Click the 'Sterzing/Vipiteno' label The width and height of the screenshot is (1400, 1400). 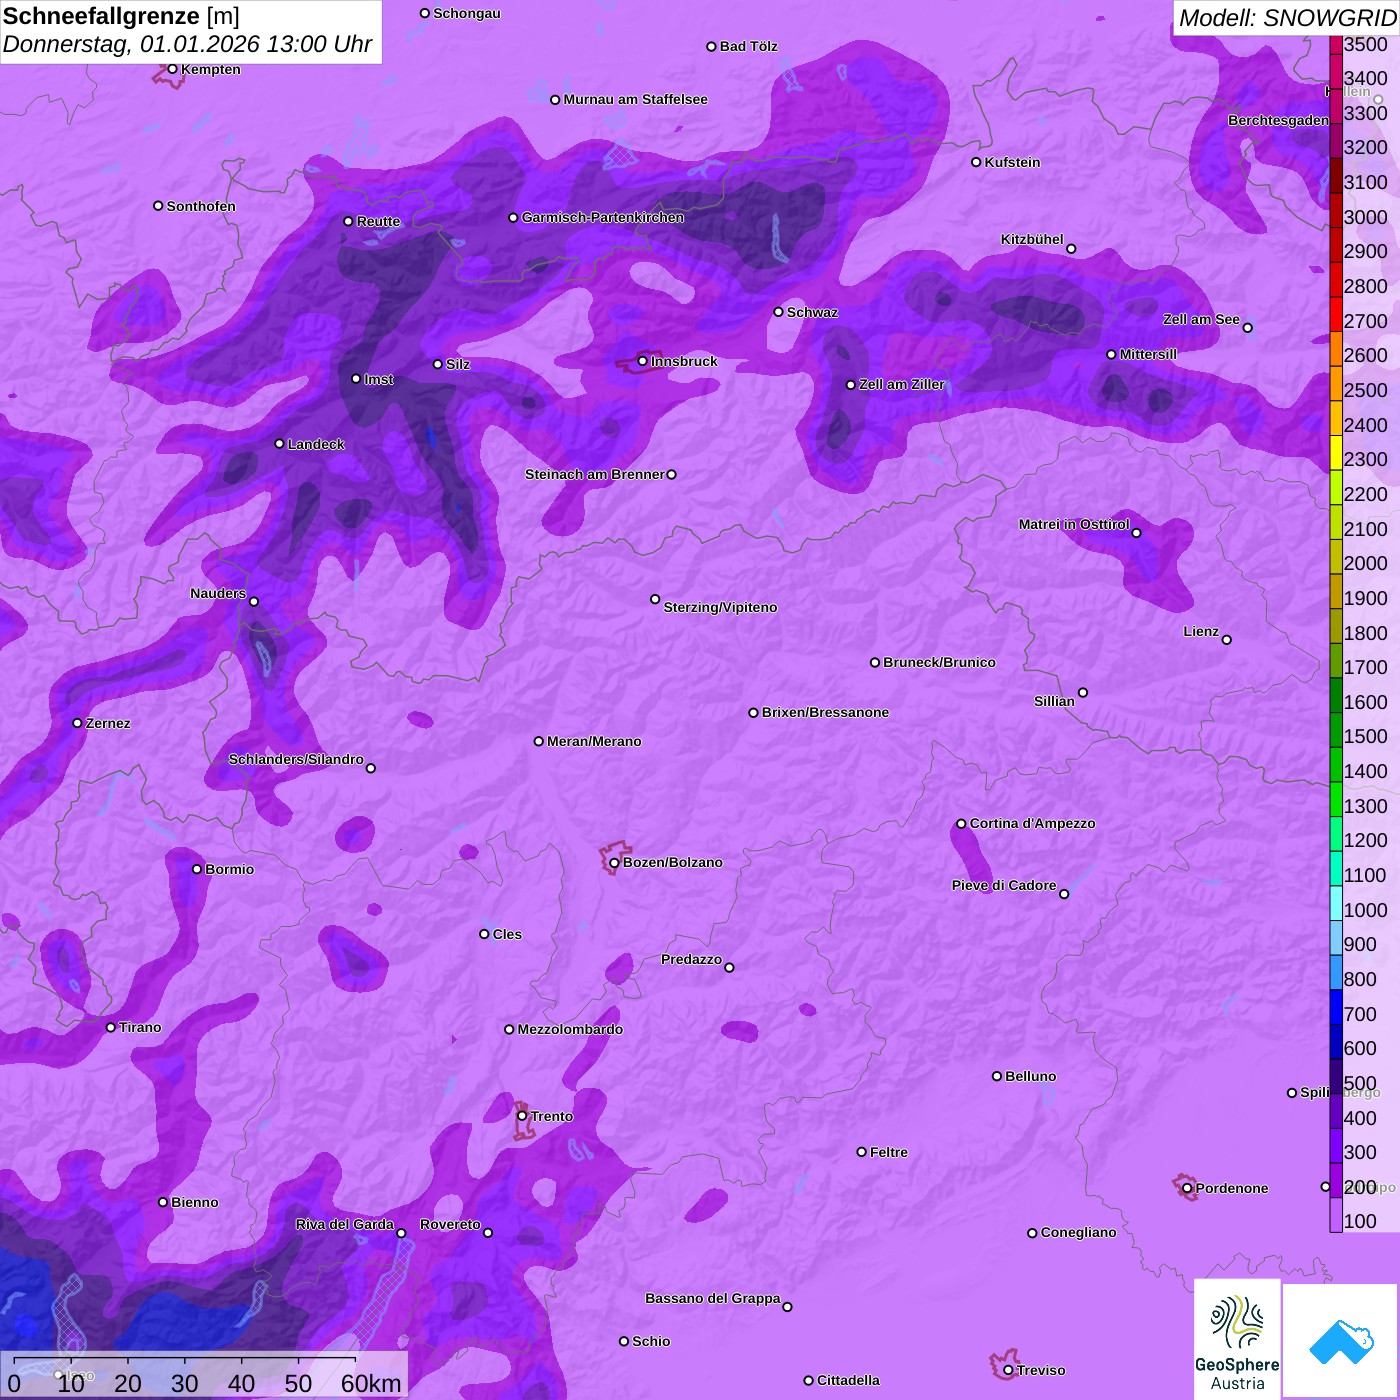click(x=720, y=607)
